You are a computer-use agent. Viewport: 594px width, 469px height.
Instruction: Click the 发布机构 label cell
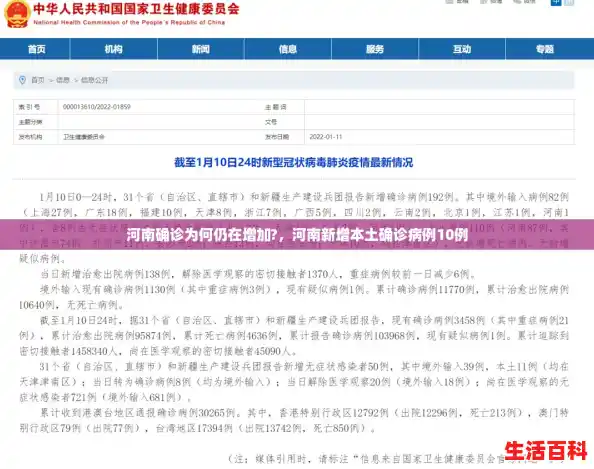[x=36, y=137]
